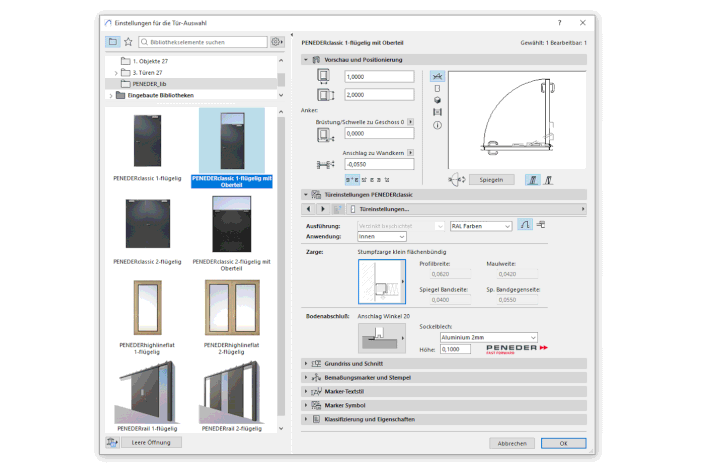Collapse Türeinstellungen PENEDERclassic panel
The height and width of the screenshot is (470, 705).
pyautogui.click(x=306, y=194)
